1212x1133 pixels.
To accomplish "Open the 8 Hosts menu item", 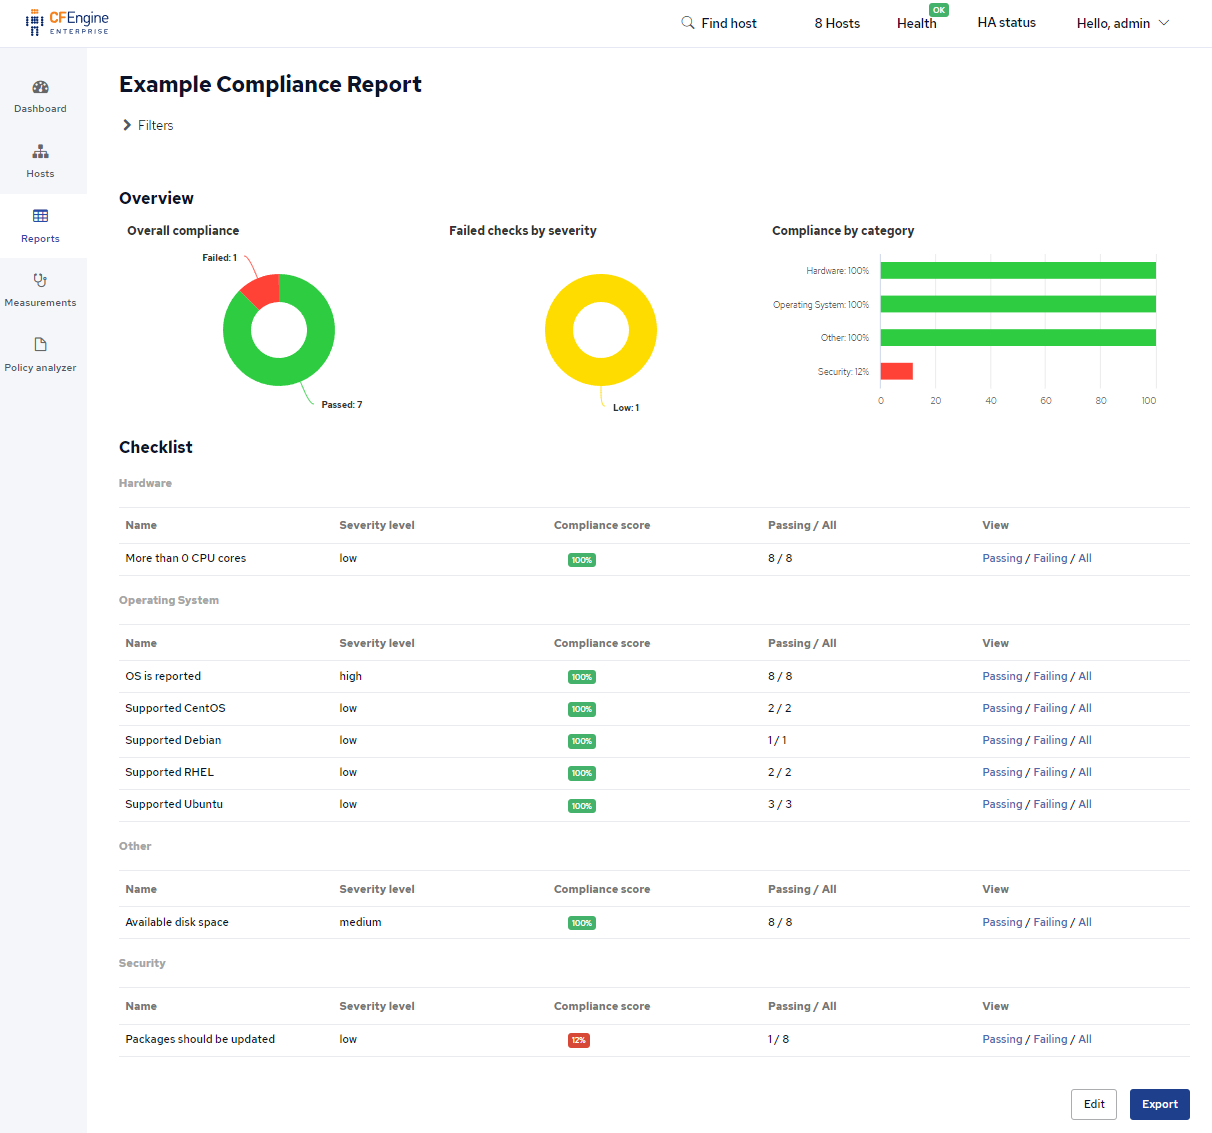I will pyautogui.click(x=837, y=23).
